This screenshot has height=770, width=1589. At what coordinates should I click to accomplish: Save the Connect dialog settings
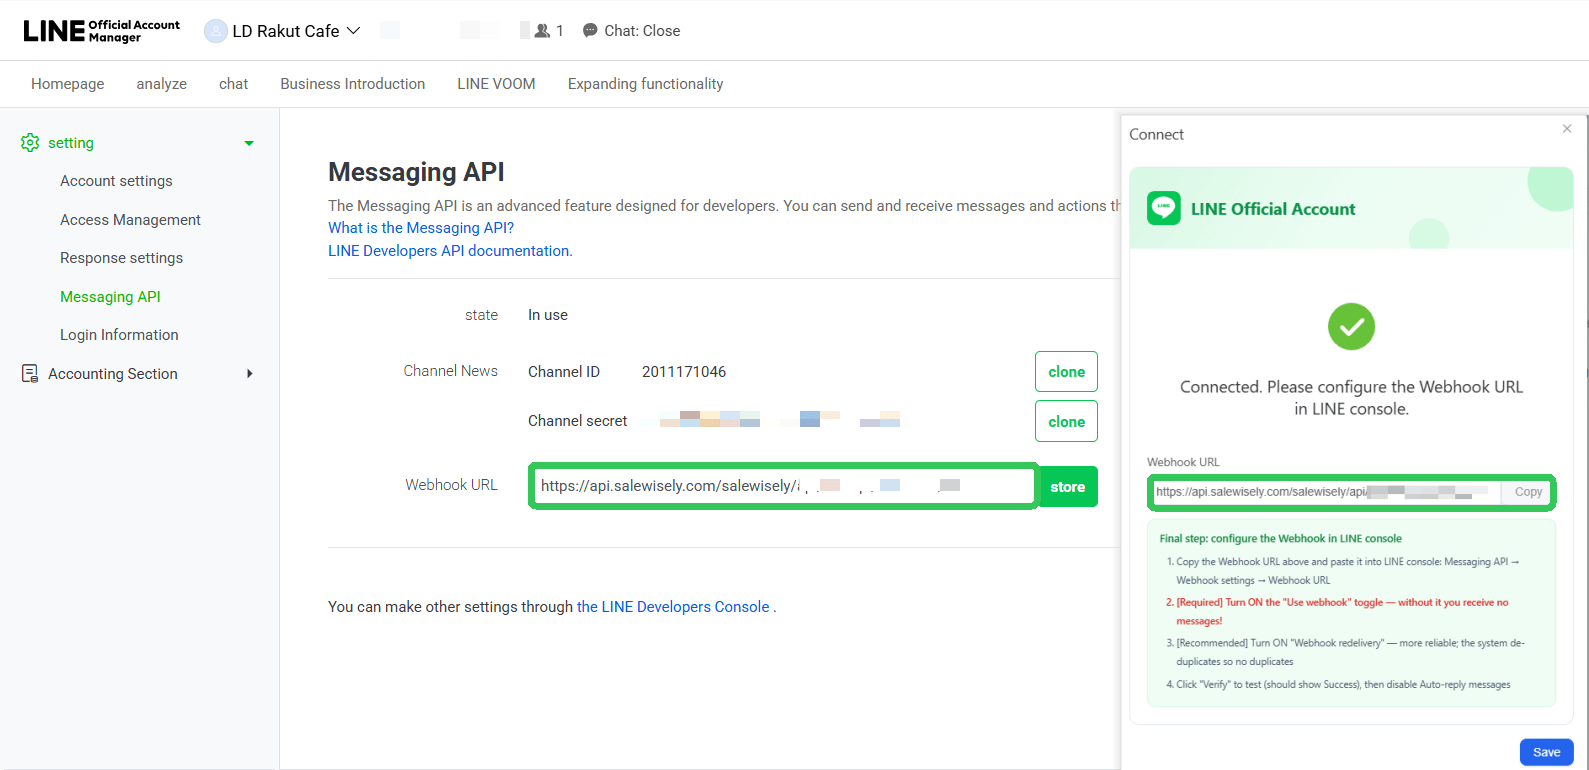(x=1546, y=752)
